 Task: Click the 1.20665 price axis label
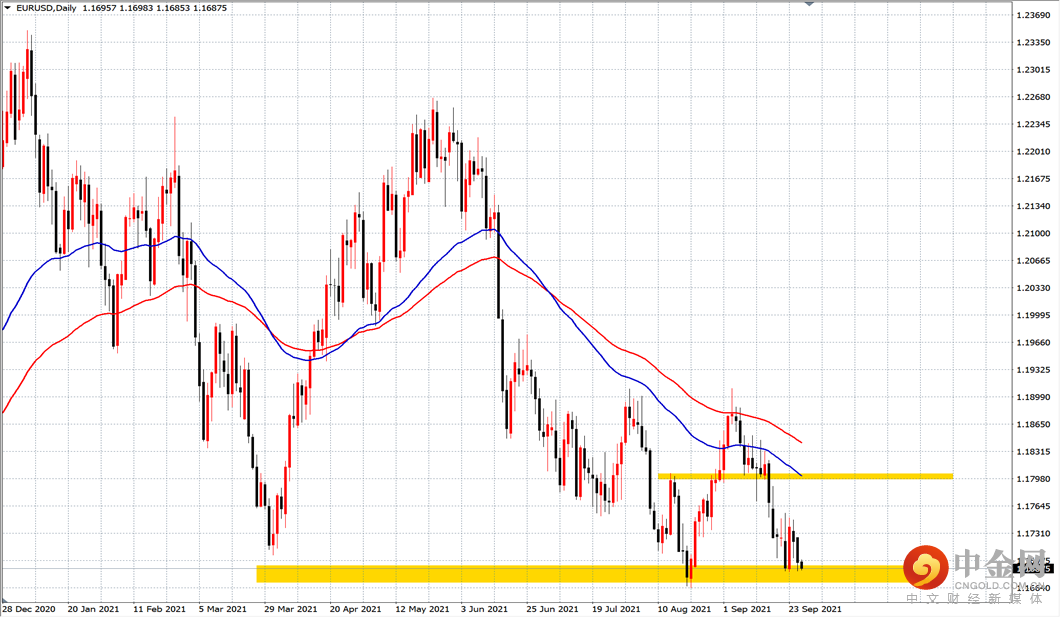coord(1033,260)
